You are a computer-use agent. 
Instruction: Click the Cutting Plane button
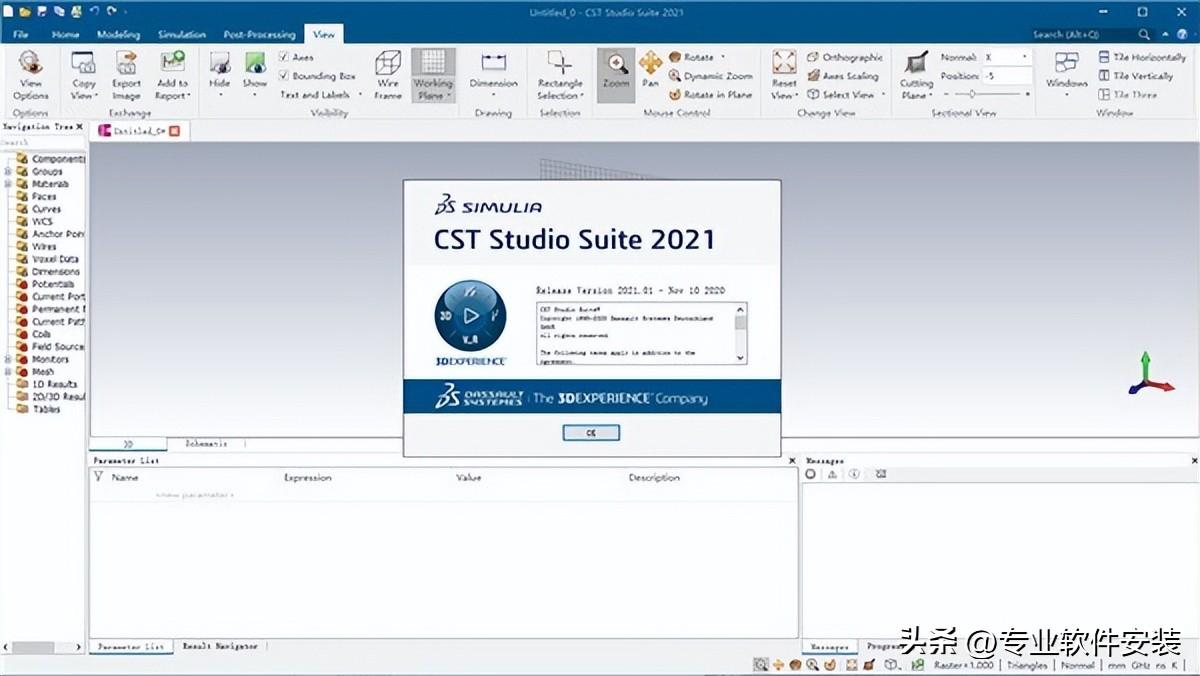(916, 75)
